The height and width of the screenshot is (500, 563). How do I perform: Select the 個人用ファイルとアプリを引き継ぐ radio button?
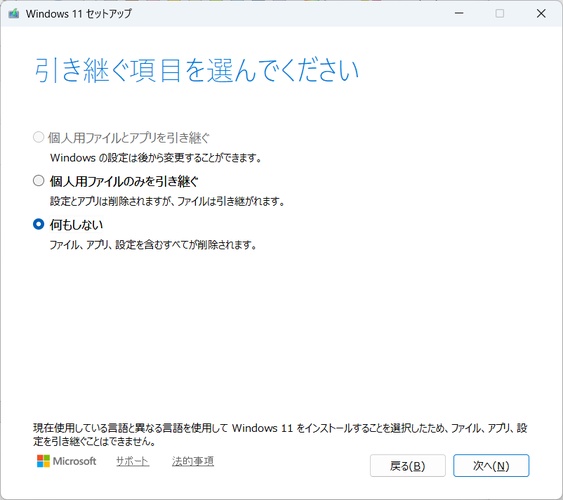(x=38, y=137)
